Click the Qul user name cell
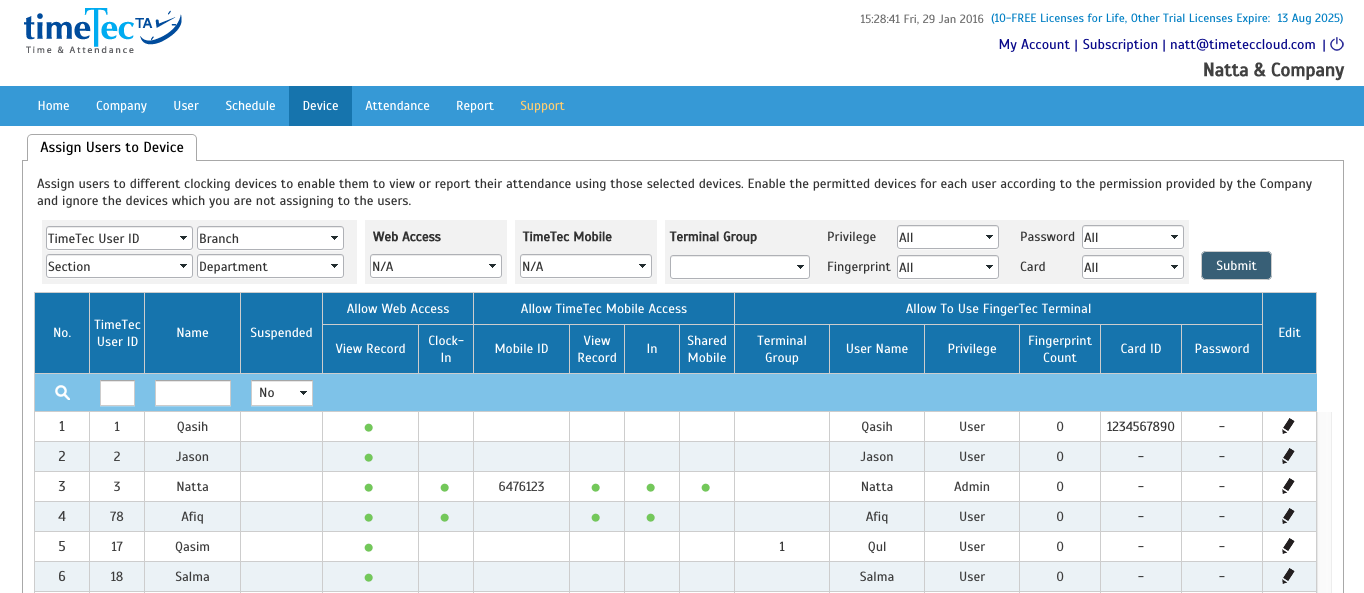1364x593 pixels. click(877, 547)
